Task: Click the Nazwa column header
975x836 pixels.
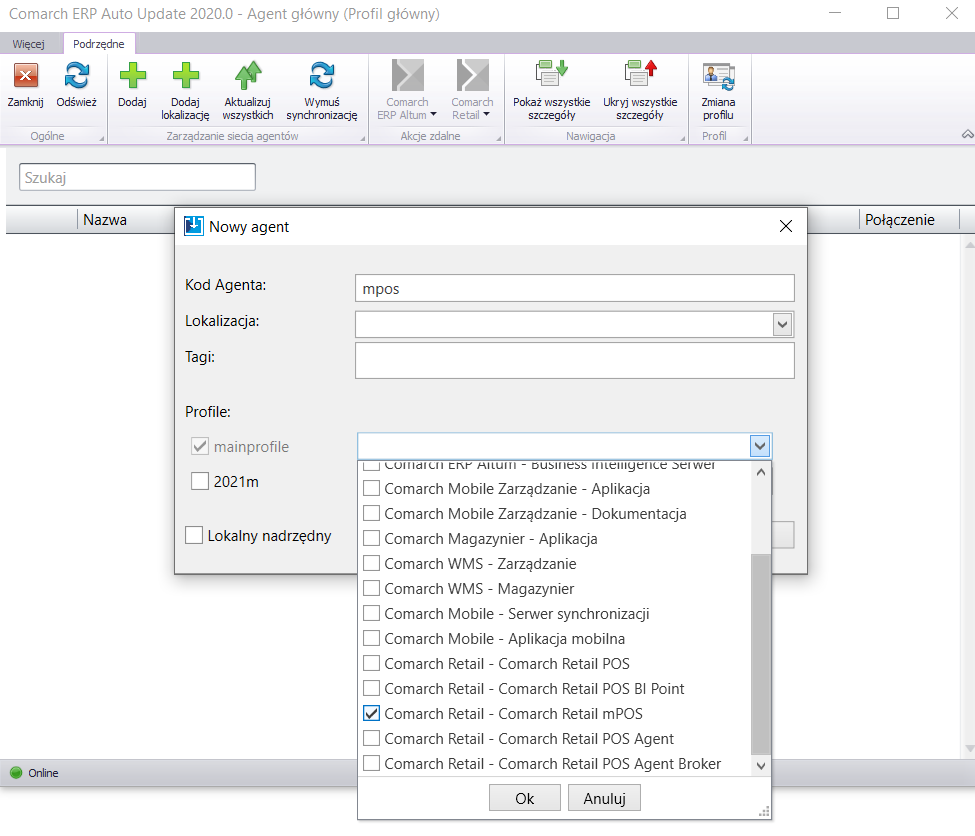Action: point(105,220)
